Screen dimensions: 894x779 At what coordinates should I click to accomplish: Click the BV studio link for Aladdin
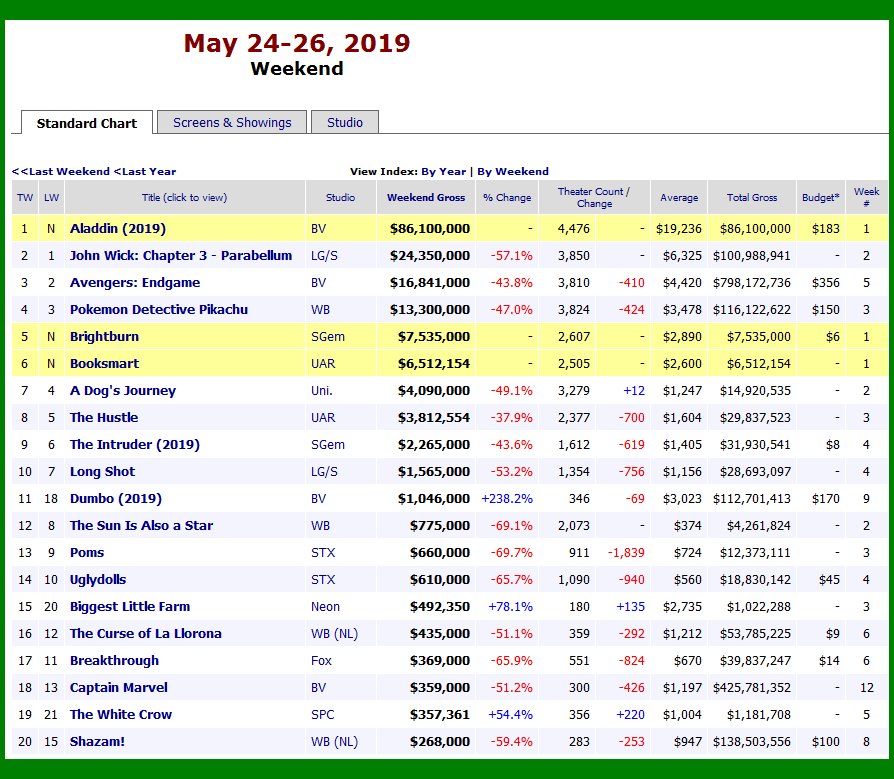(319, 229)
